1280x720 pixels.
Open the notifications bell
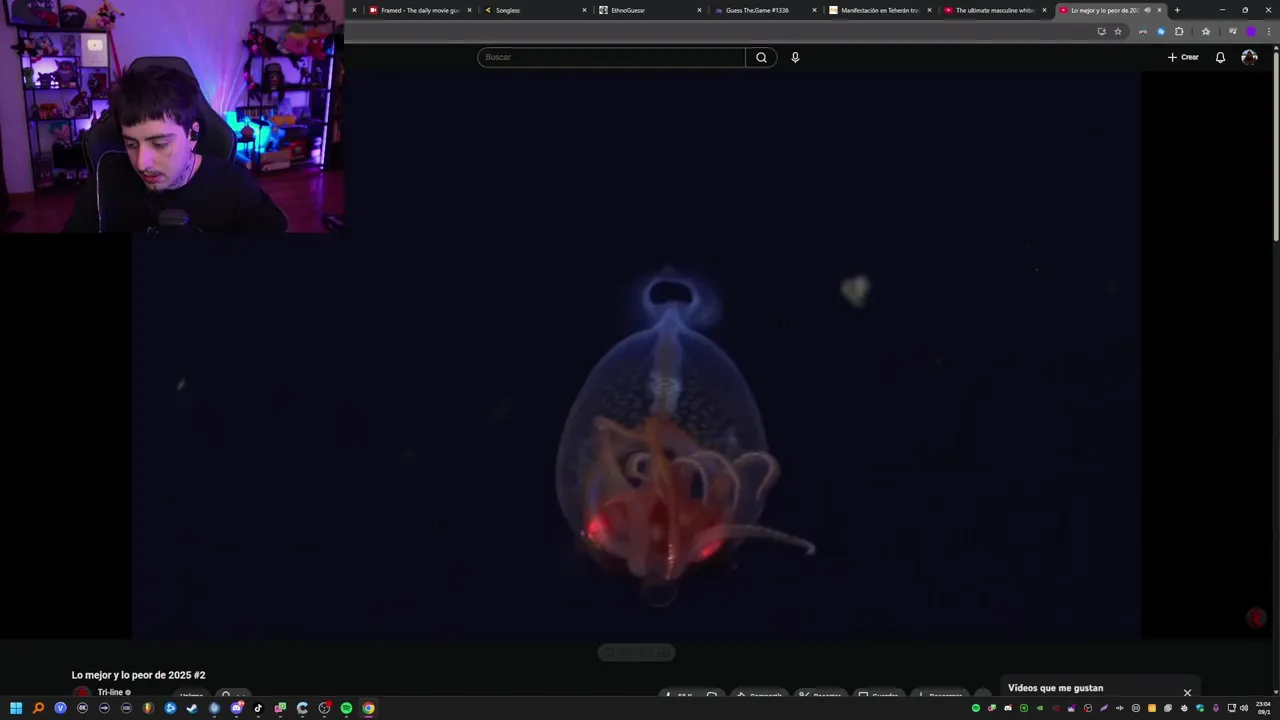tap(1220, 57)
